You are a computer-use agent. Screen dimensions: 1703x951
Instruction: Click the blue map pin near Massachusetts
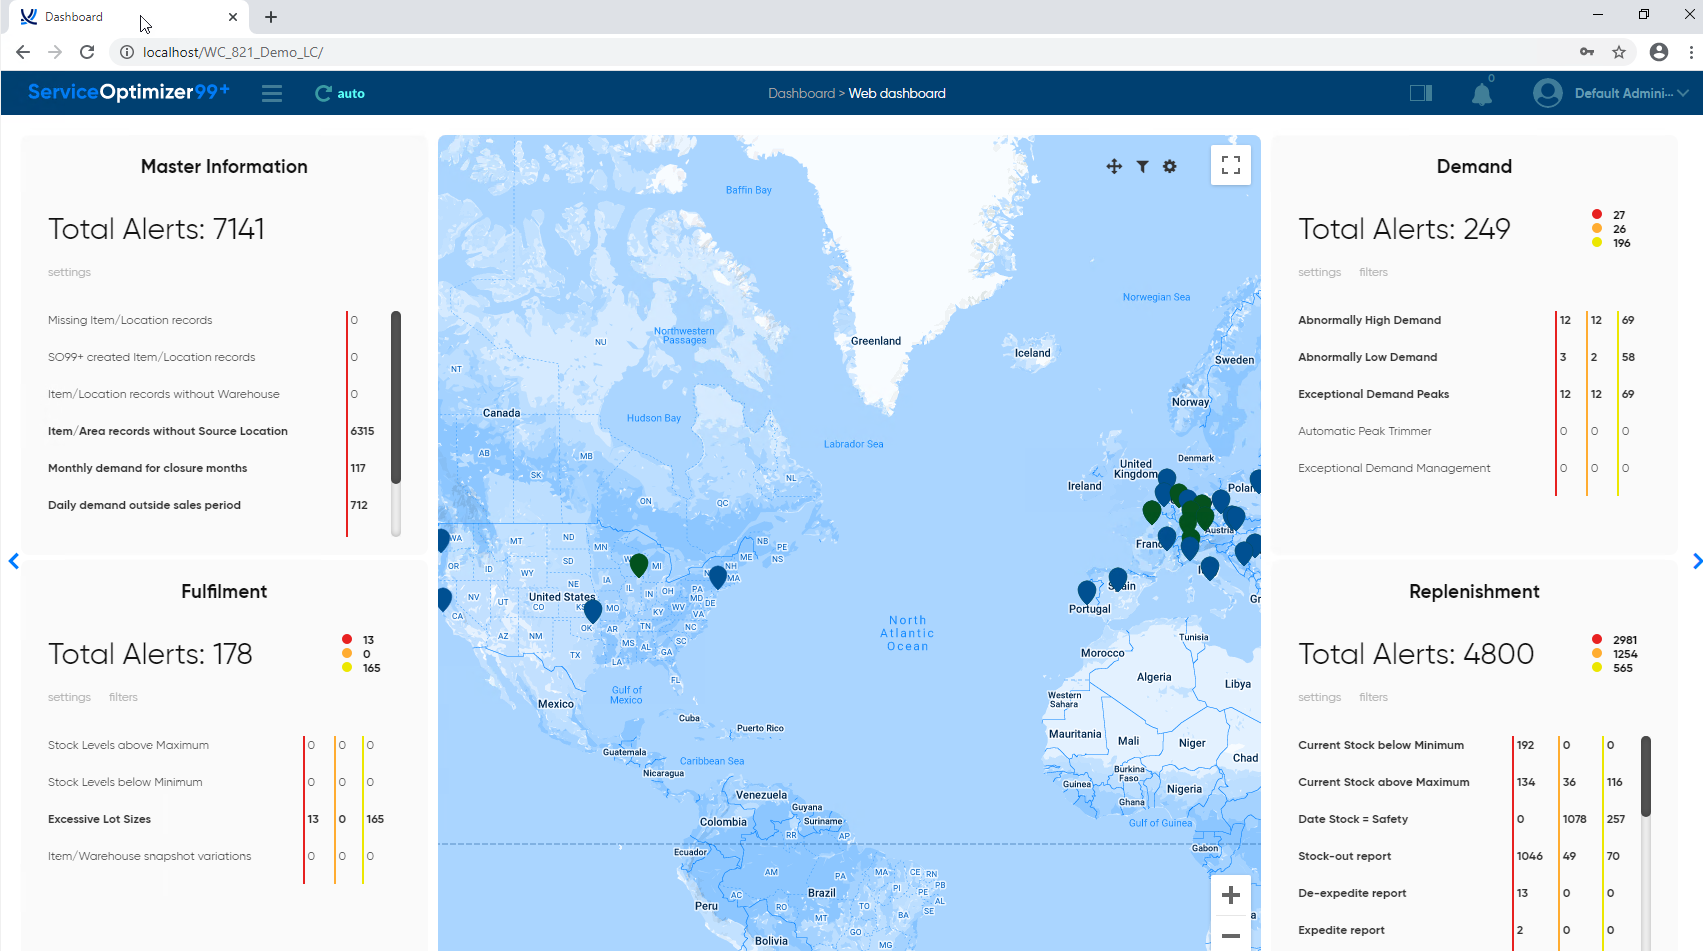[718, 576]
